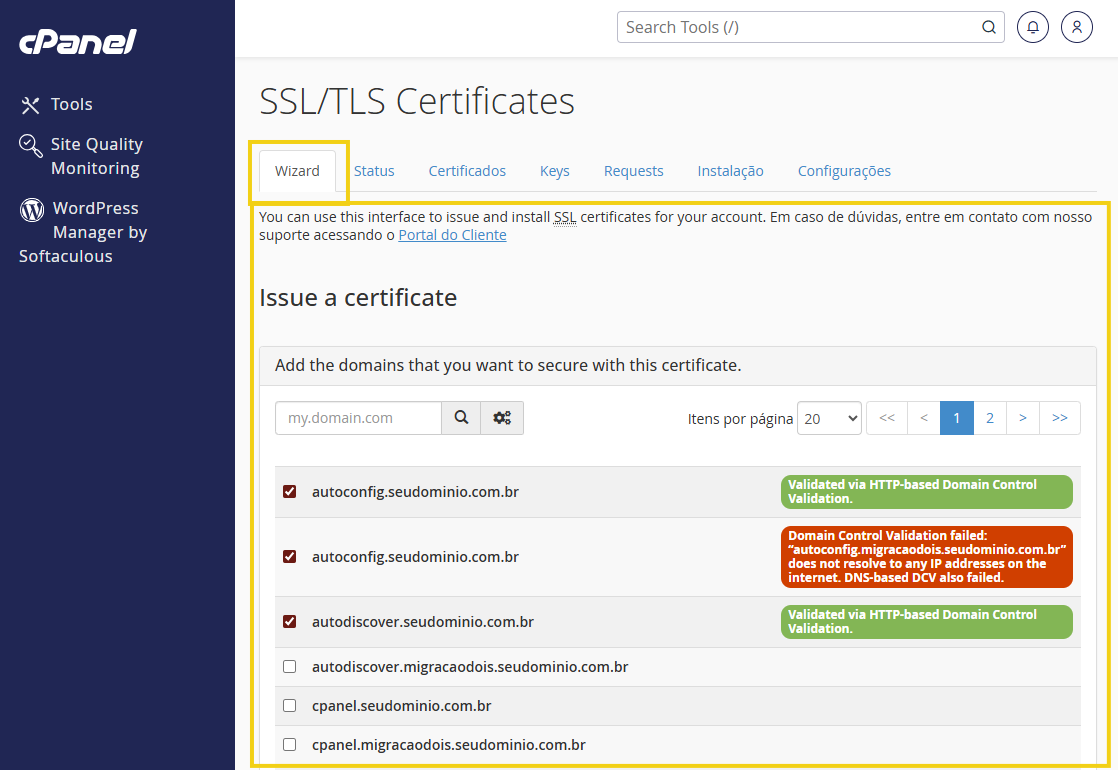Open Site Quality Monitoring
Image resolution: width=1118 pixels, height=770 pixels.
[x=81, y=156]
